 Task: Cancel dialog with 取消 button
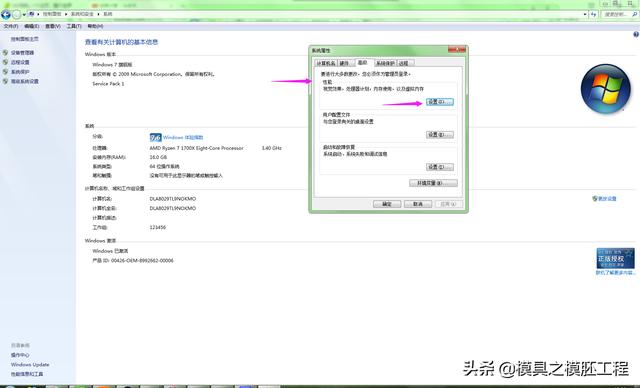[418, 204]
